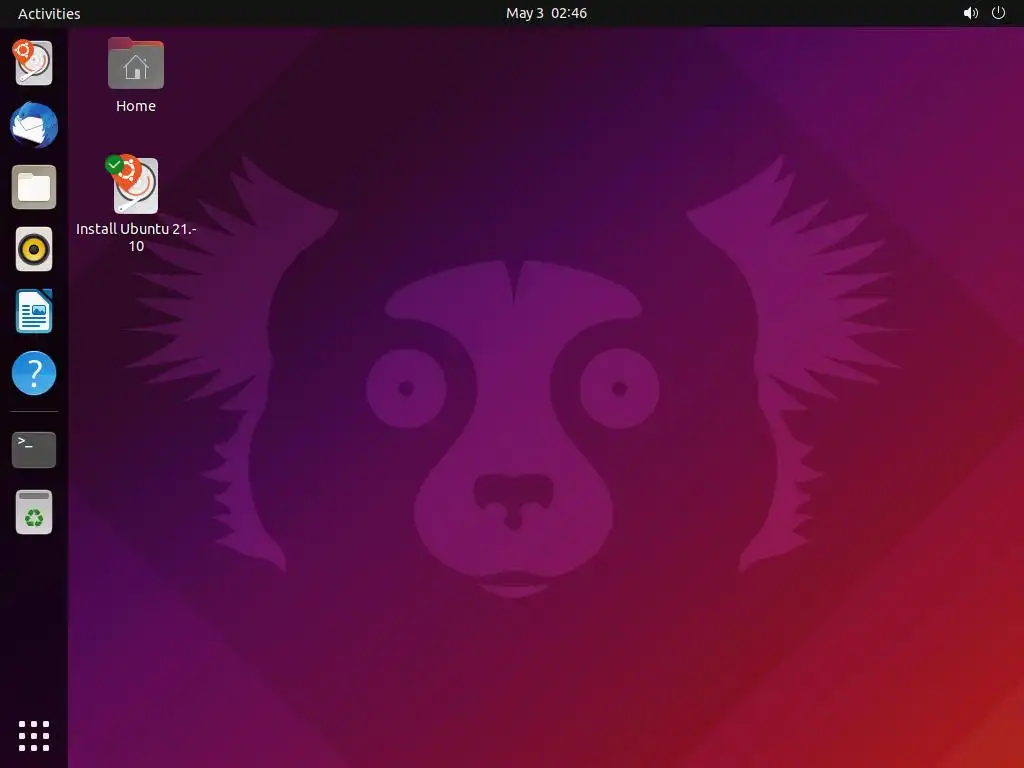Show Applications grid button

[x=34, y=736]
